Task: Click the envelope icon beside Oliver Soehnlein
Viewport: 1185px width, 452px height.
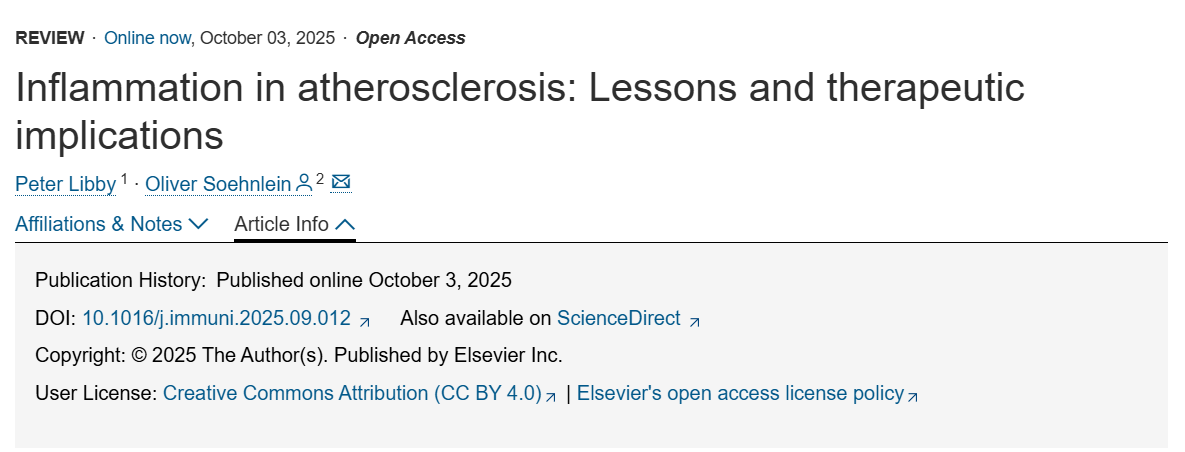Action: click(341, 183)
